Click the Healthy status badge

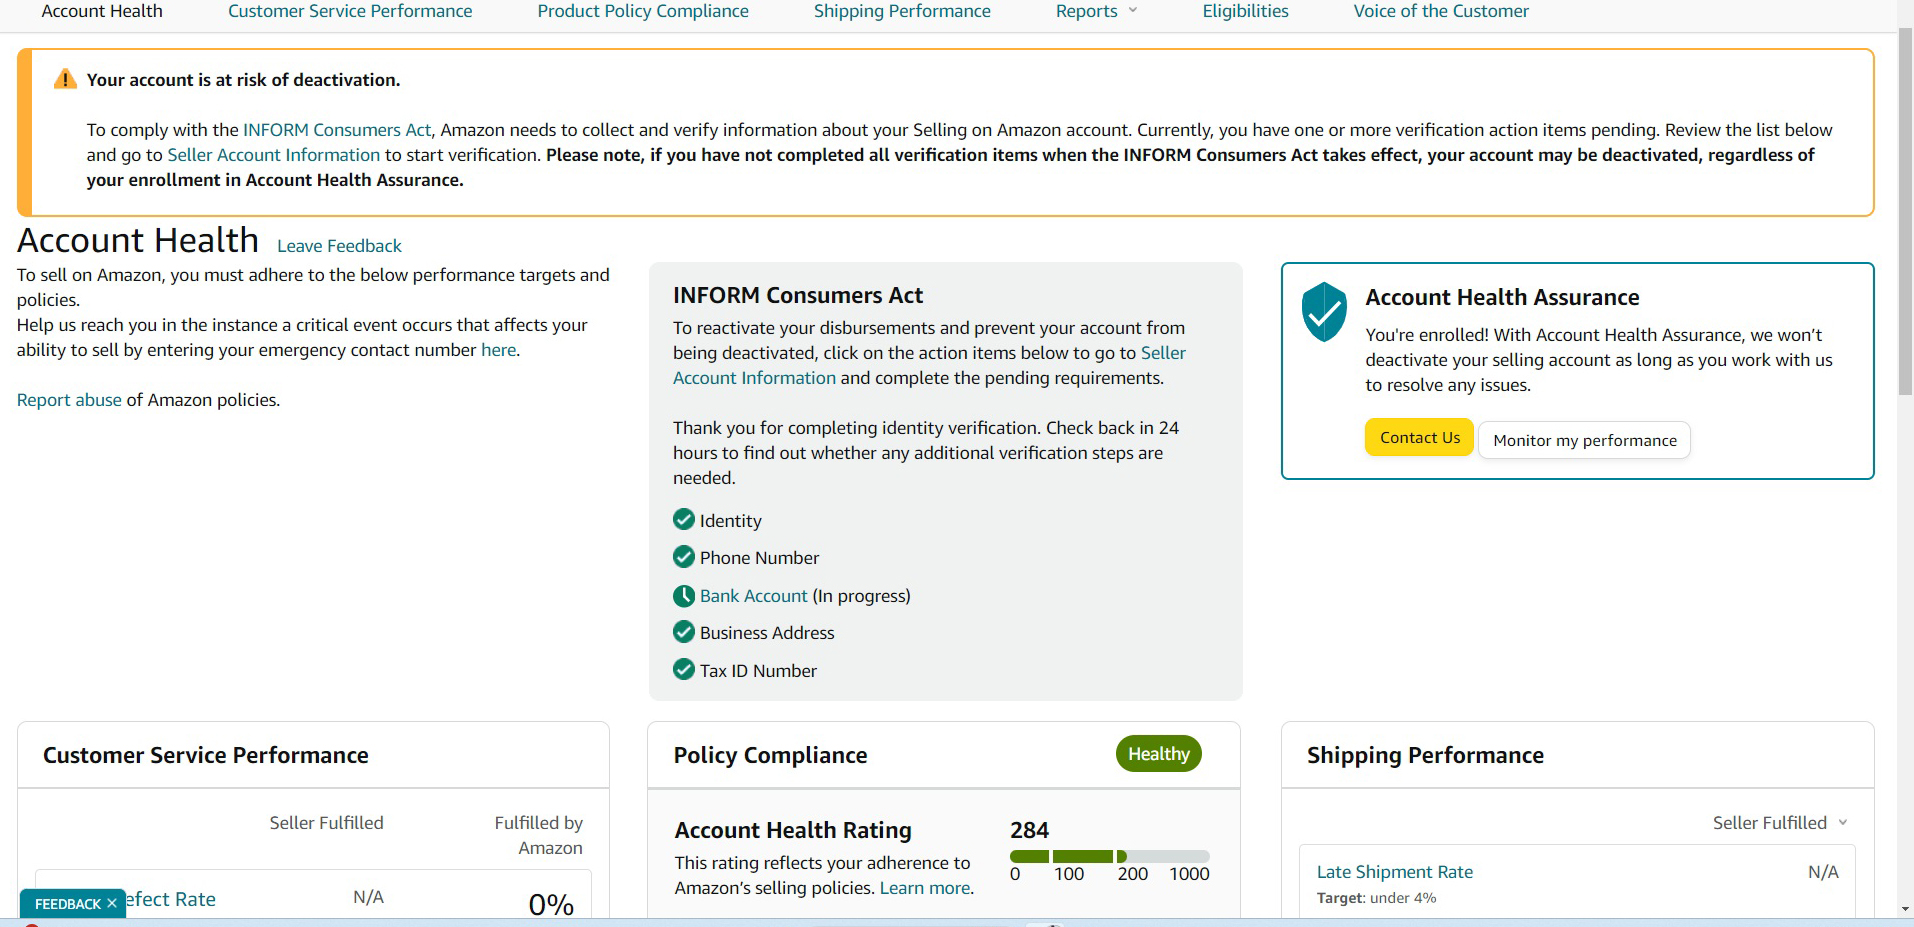pos(1158,754)
